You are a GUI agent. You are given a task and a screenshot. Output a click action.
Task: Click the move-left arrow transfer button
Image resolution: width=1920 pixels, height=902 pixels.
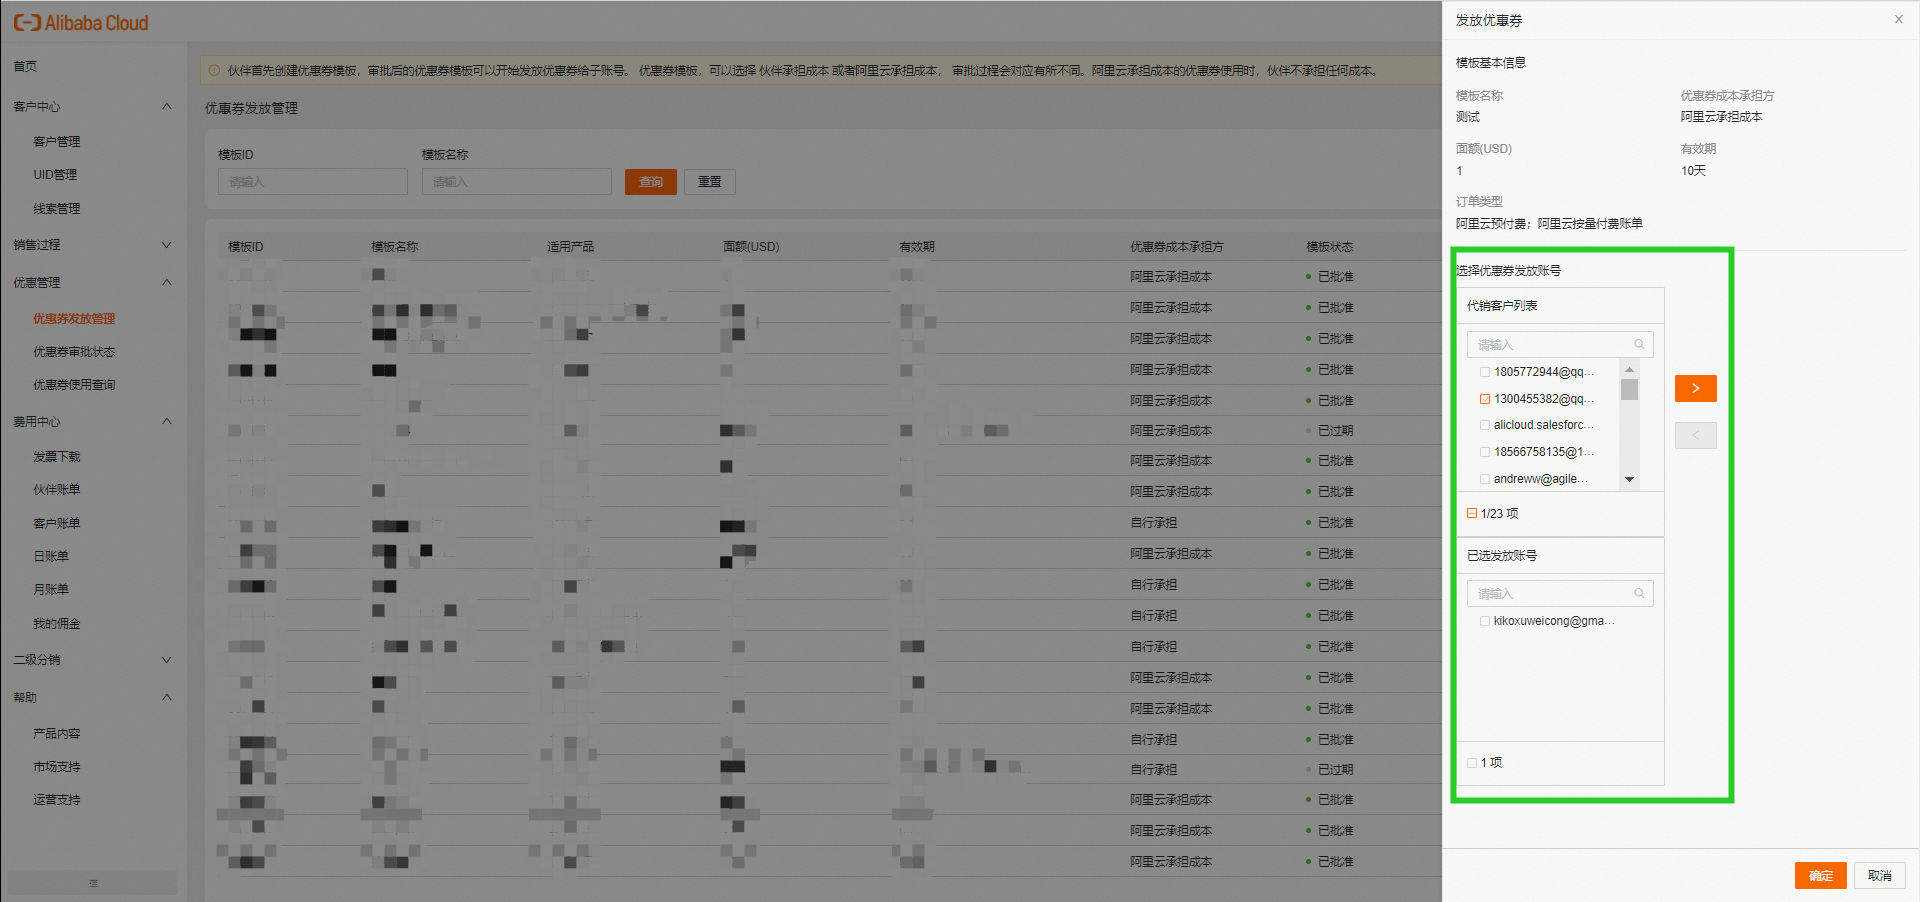(x=1695, y=435)
